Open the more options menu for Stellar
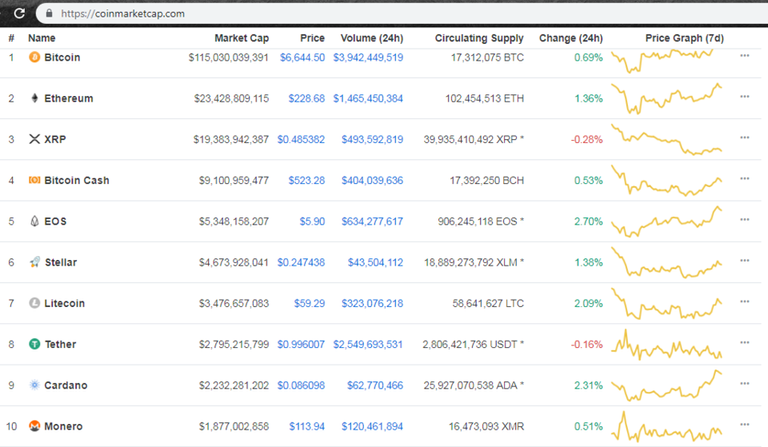The image size is (768, 447). pos(744,260)
